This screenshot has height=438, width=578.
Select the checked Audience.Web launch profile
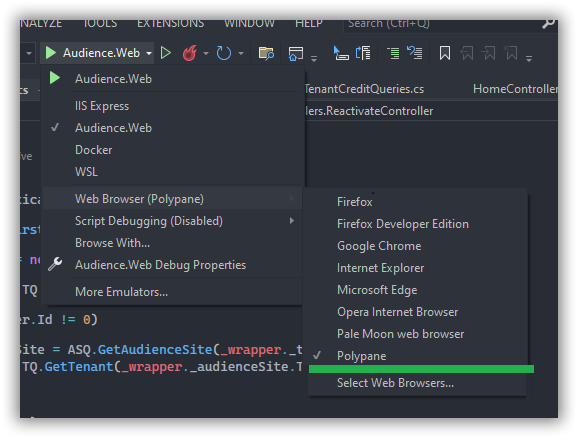click(173, 128)
